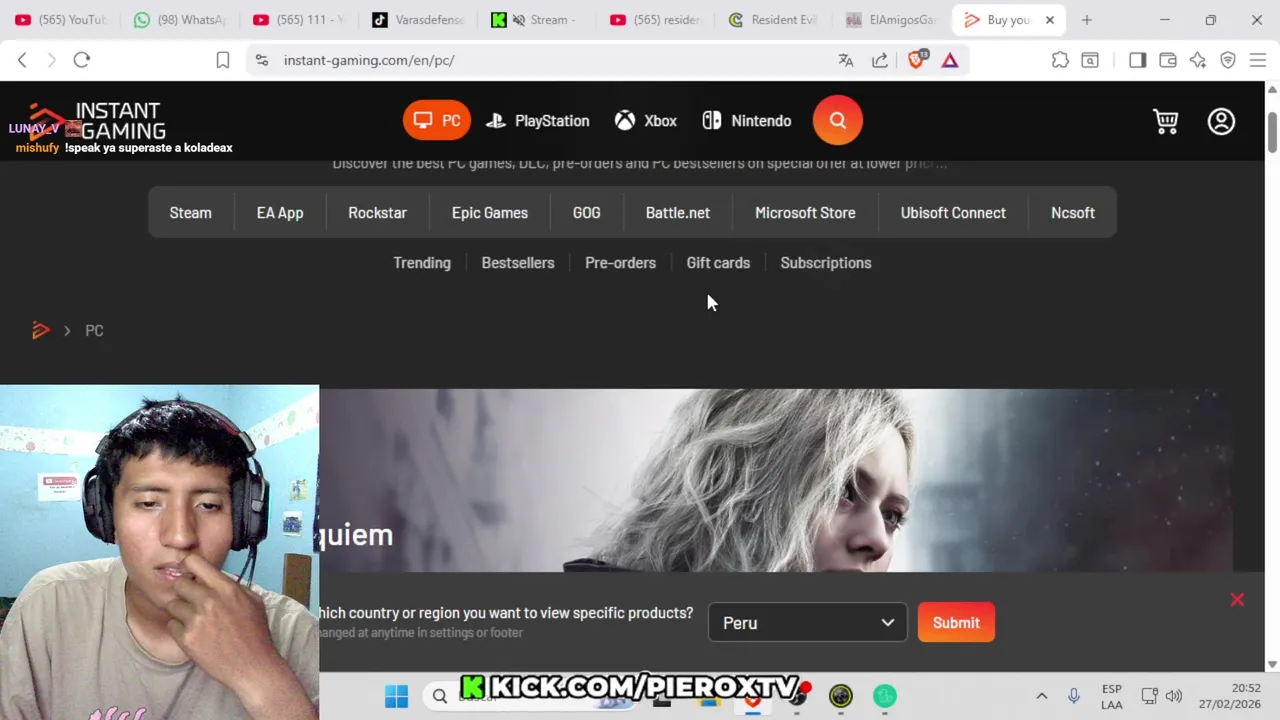Open a new browser tab
Image resolution: width=1280 pixels, height=720 pixels.
pyautogui.click(x=1087, y=20)
